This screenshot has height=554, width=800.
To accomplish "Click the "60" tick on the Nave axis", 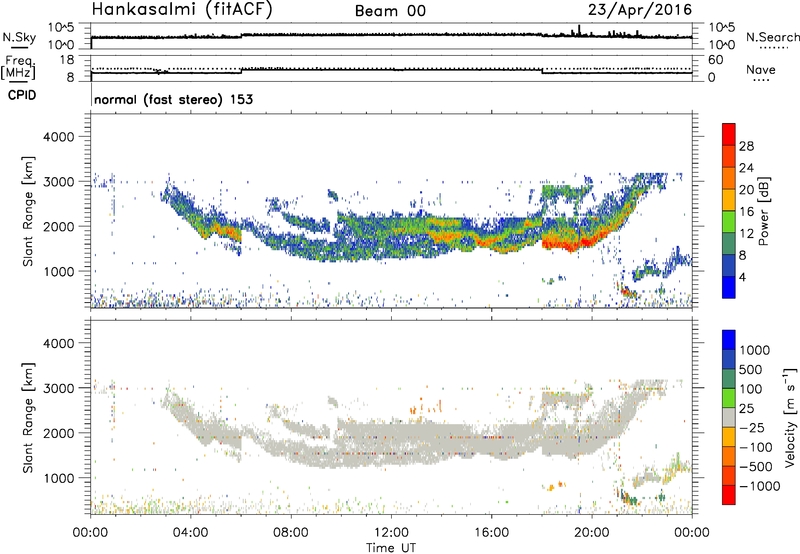I will click(x=715, y=60).
